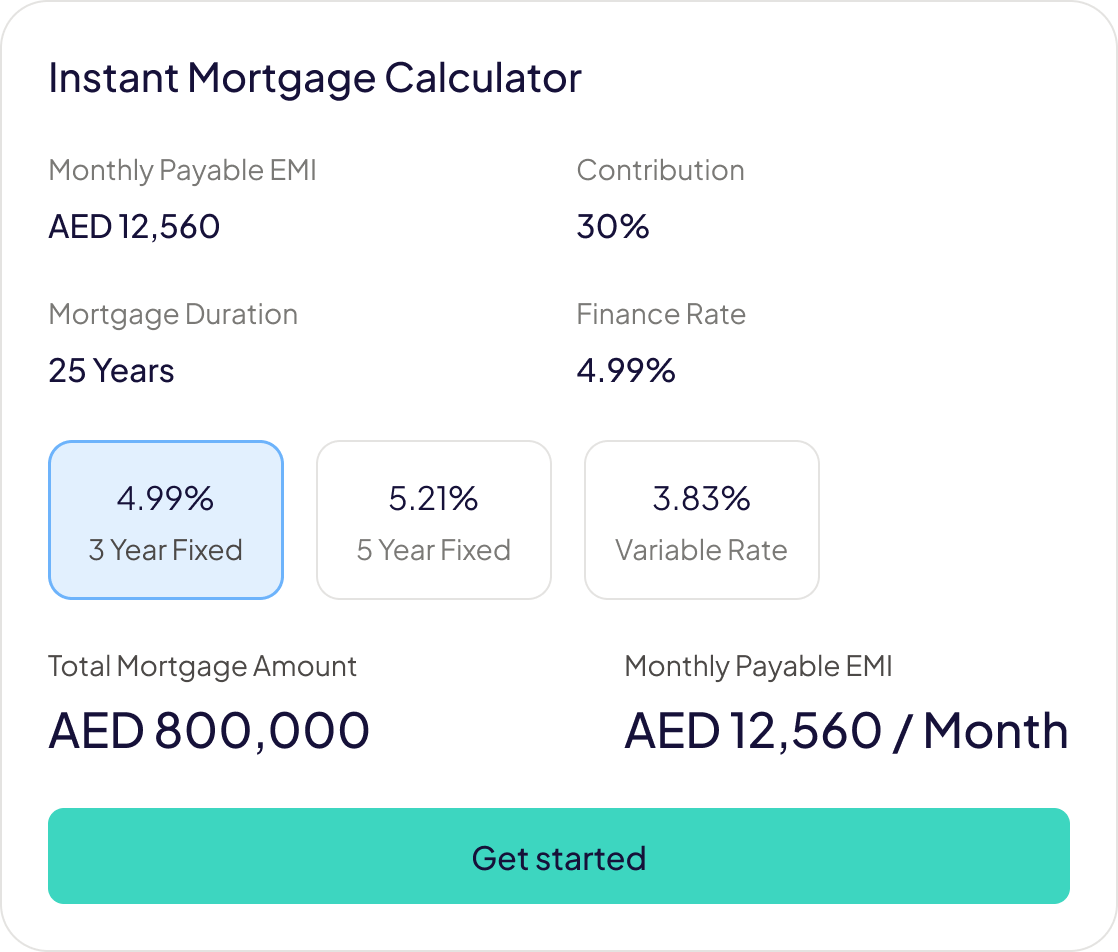Click the 4.99% text in highlighted card
Image resolution: width=1118 pixels, height=952 pixels.
pyautogui.click(x=166, y=498)
